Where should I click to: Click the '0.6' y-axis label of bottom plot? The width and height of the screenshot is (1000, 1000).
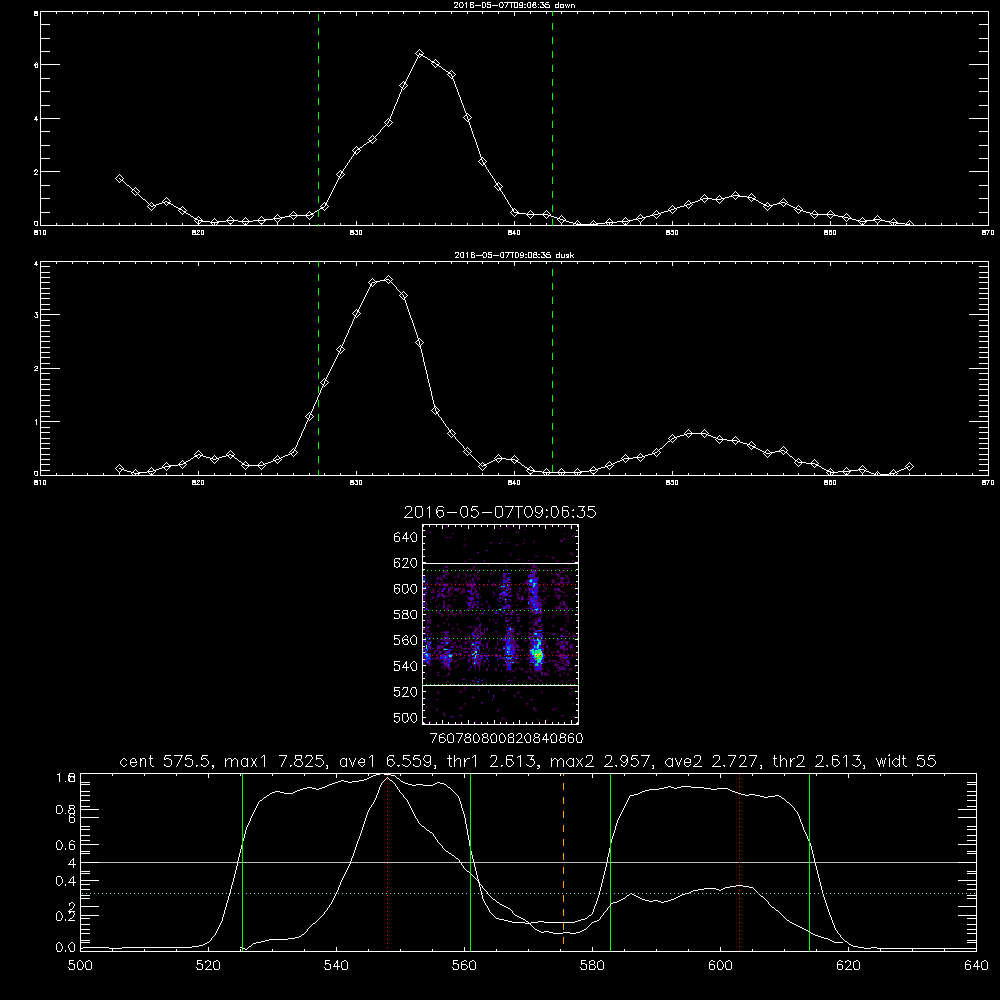coord(66,845)
